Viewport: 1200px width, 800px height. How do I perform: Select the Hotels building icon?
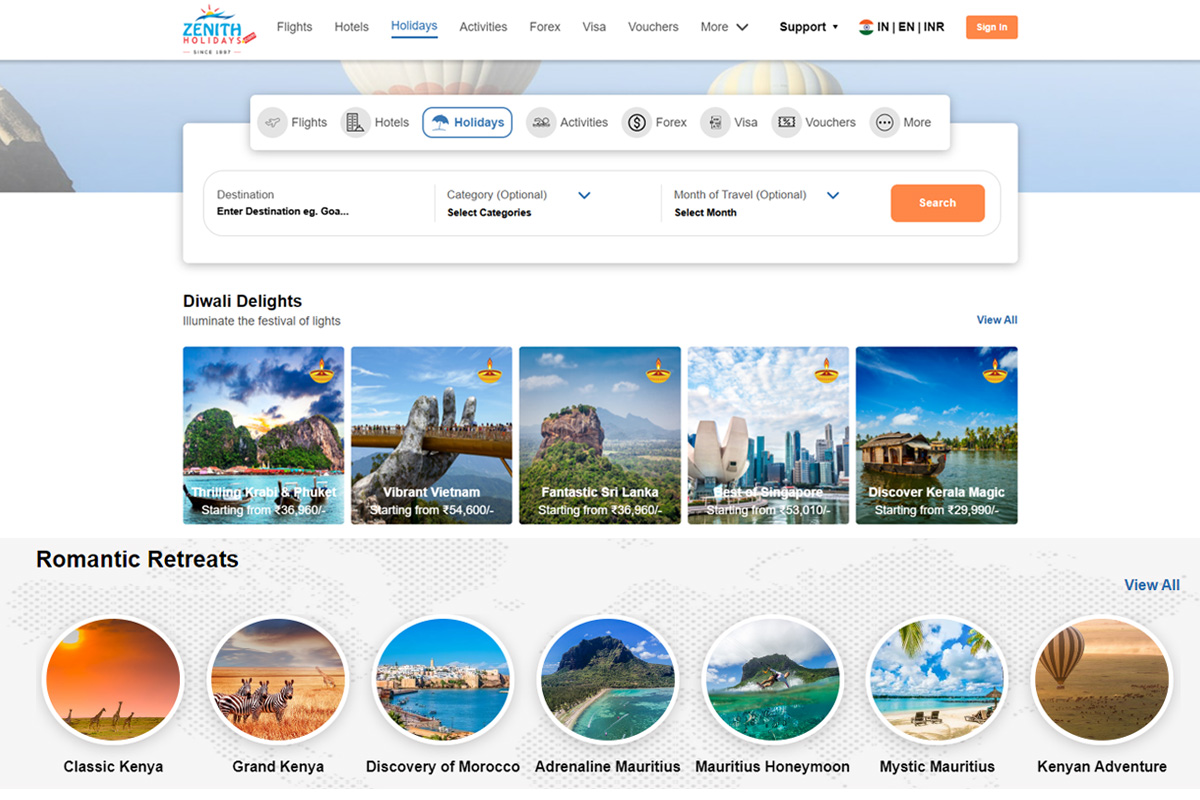click(x=355, y=123)
